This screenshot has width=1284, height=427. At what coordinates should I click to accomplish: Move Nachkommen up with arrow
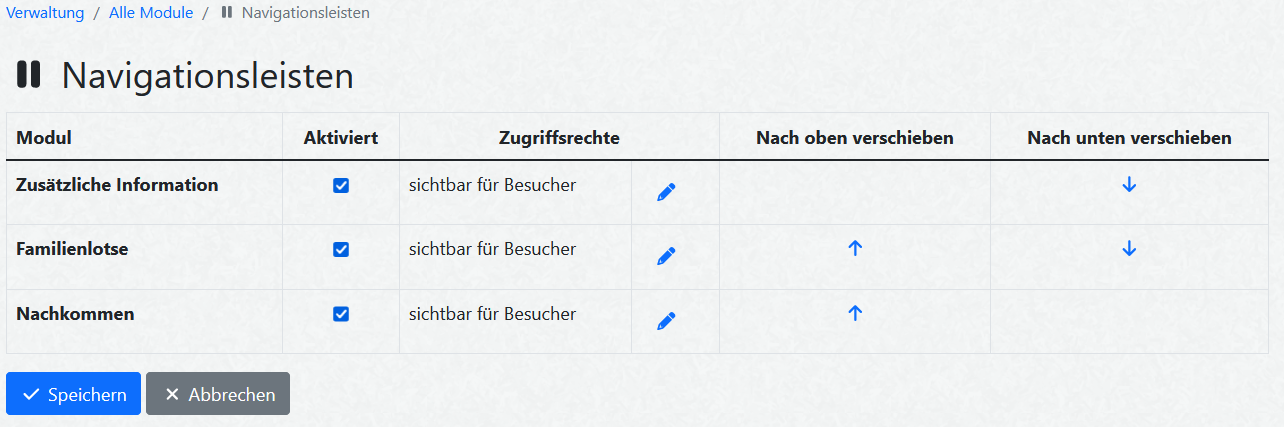[x=855, y=313]
